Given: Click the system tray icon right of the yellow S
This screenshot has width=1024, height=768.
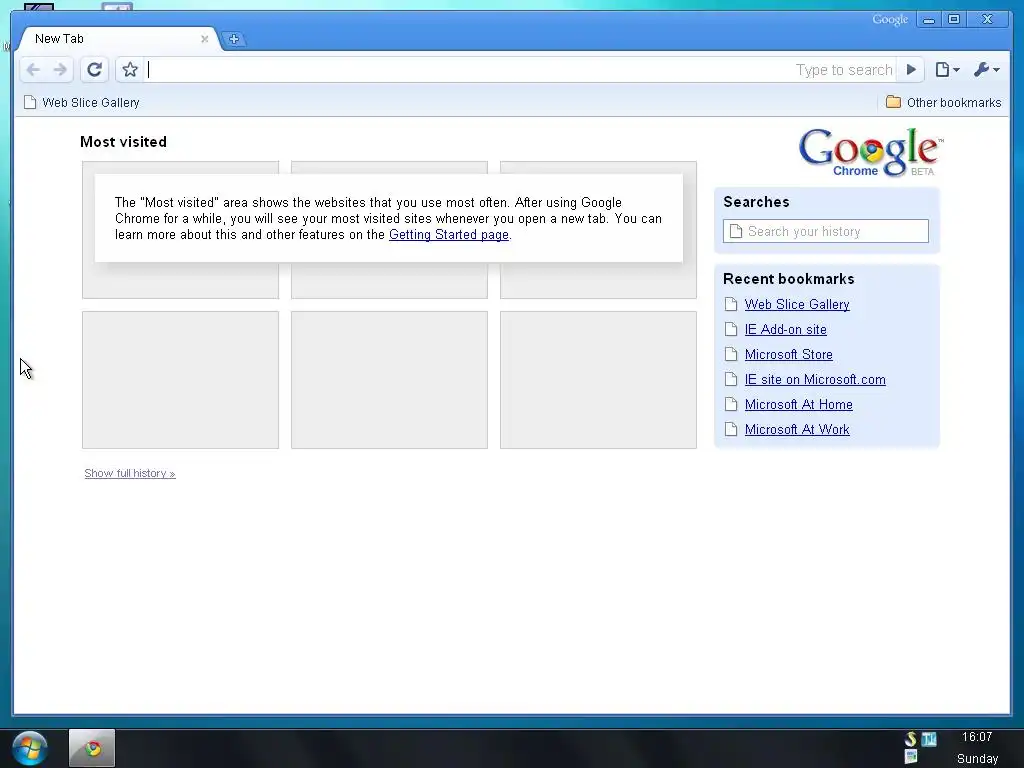Looking at the screenshot, I should pyautogui.click(x=929, y=739).
